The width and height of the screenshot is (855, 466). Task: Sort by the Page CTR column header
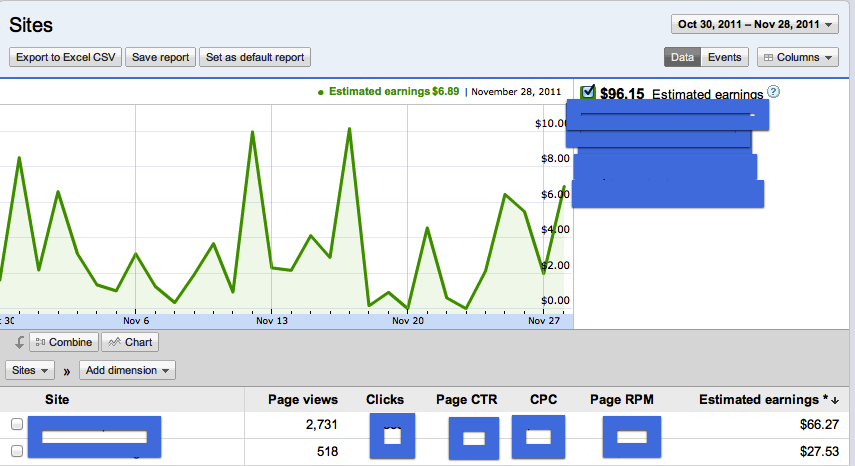tap(467, 400)
